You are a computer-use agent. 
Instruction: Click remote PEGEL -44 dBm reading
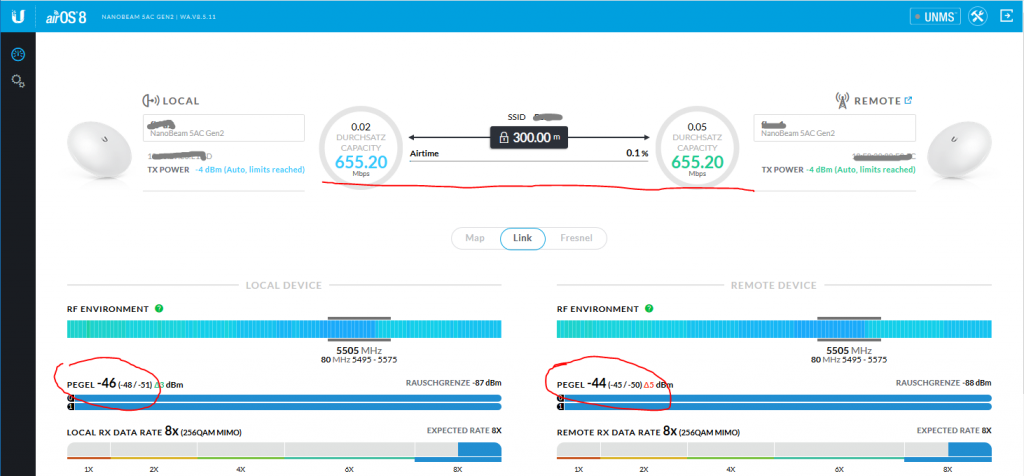pyautogui.click(x=615, y=384)
